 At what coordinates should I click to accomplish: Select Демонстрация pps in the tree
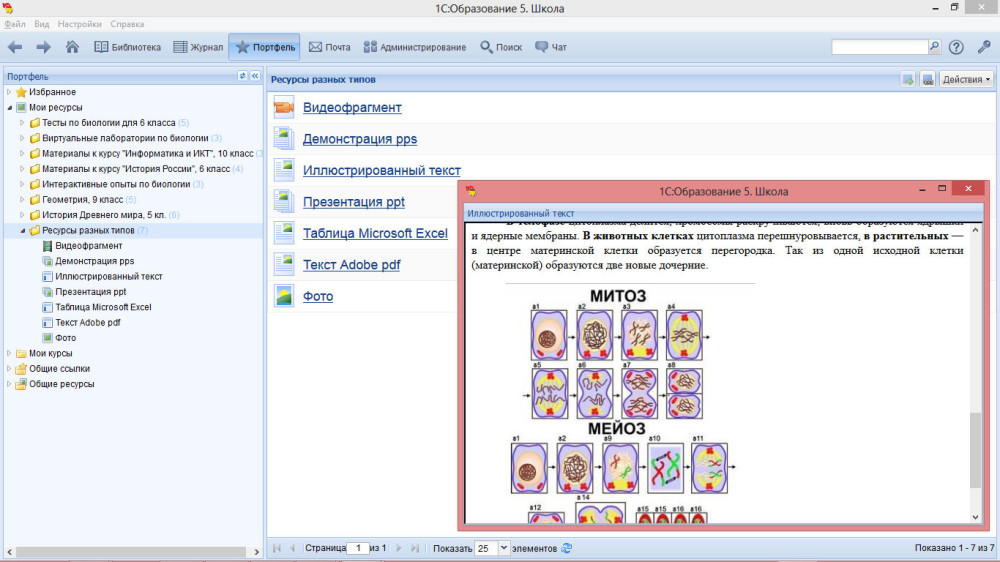click(94, 261)
